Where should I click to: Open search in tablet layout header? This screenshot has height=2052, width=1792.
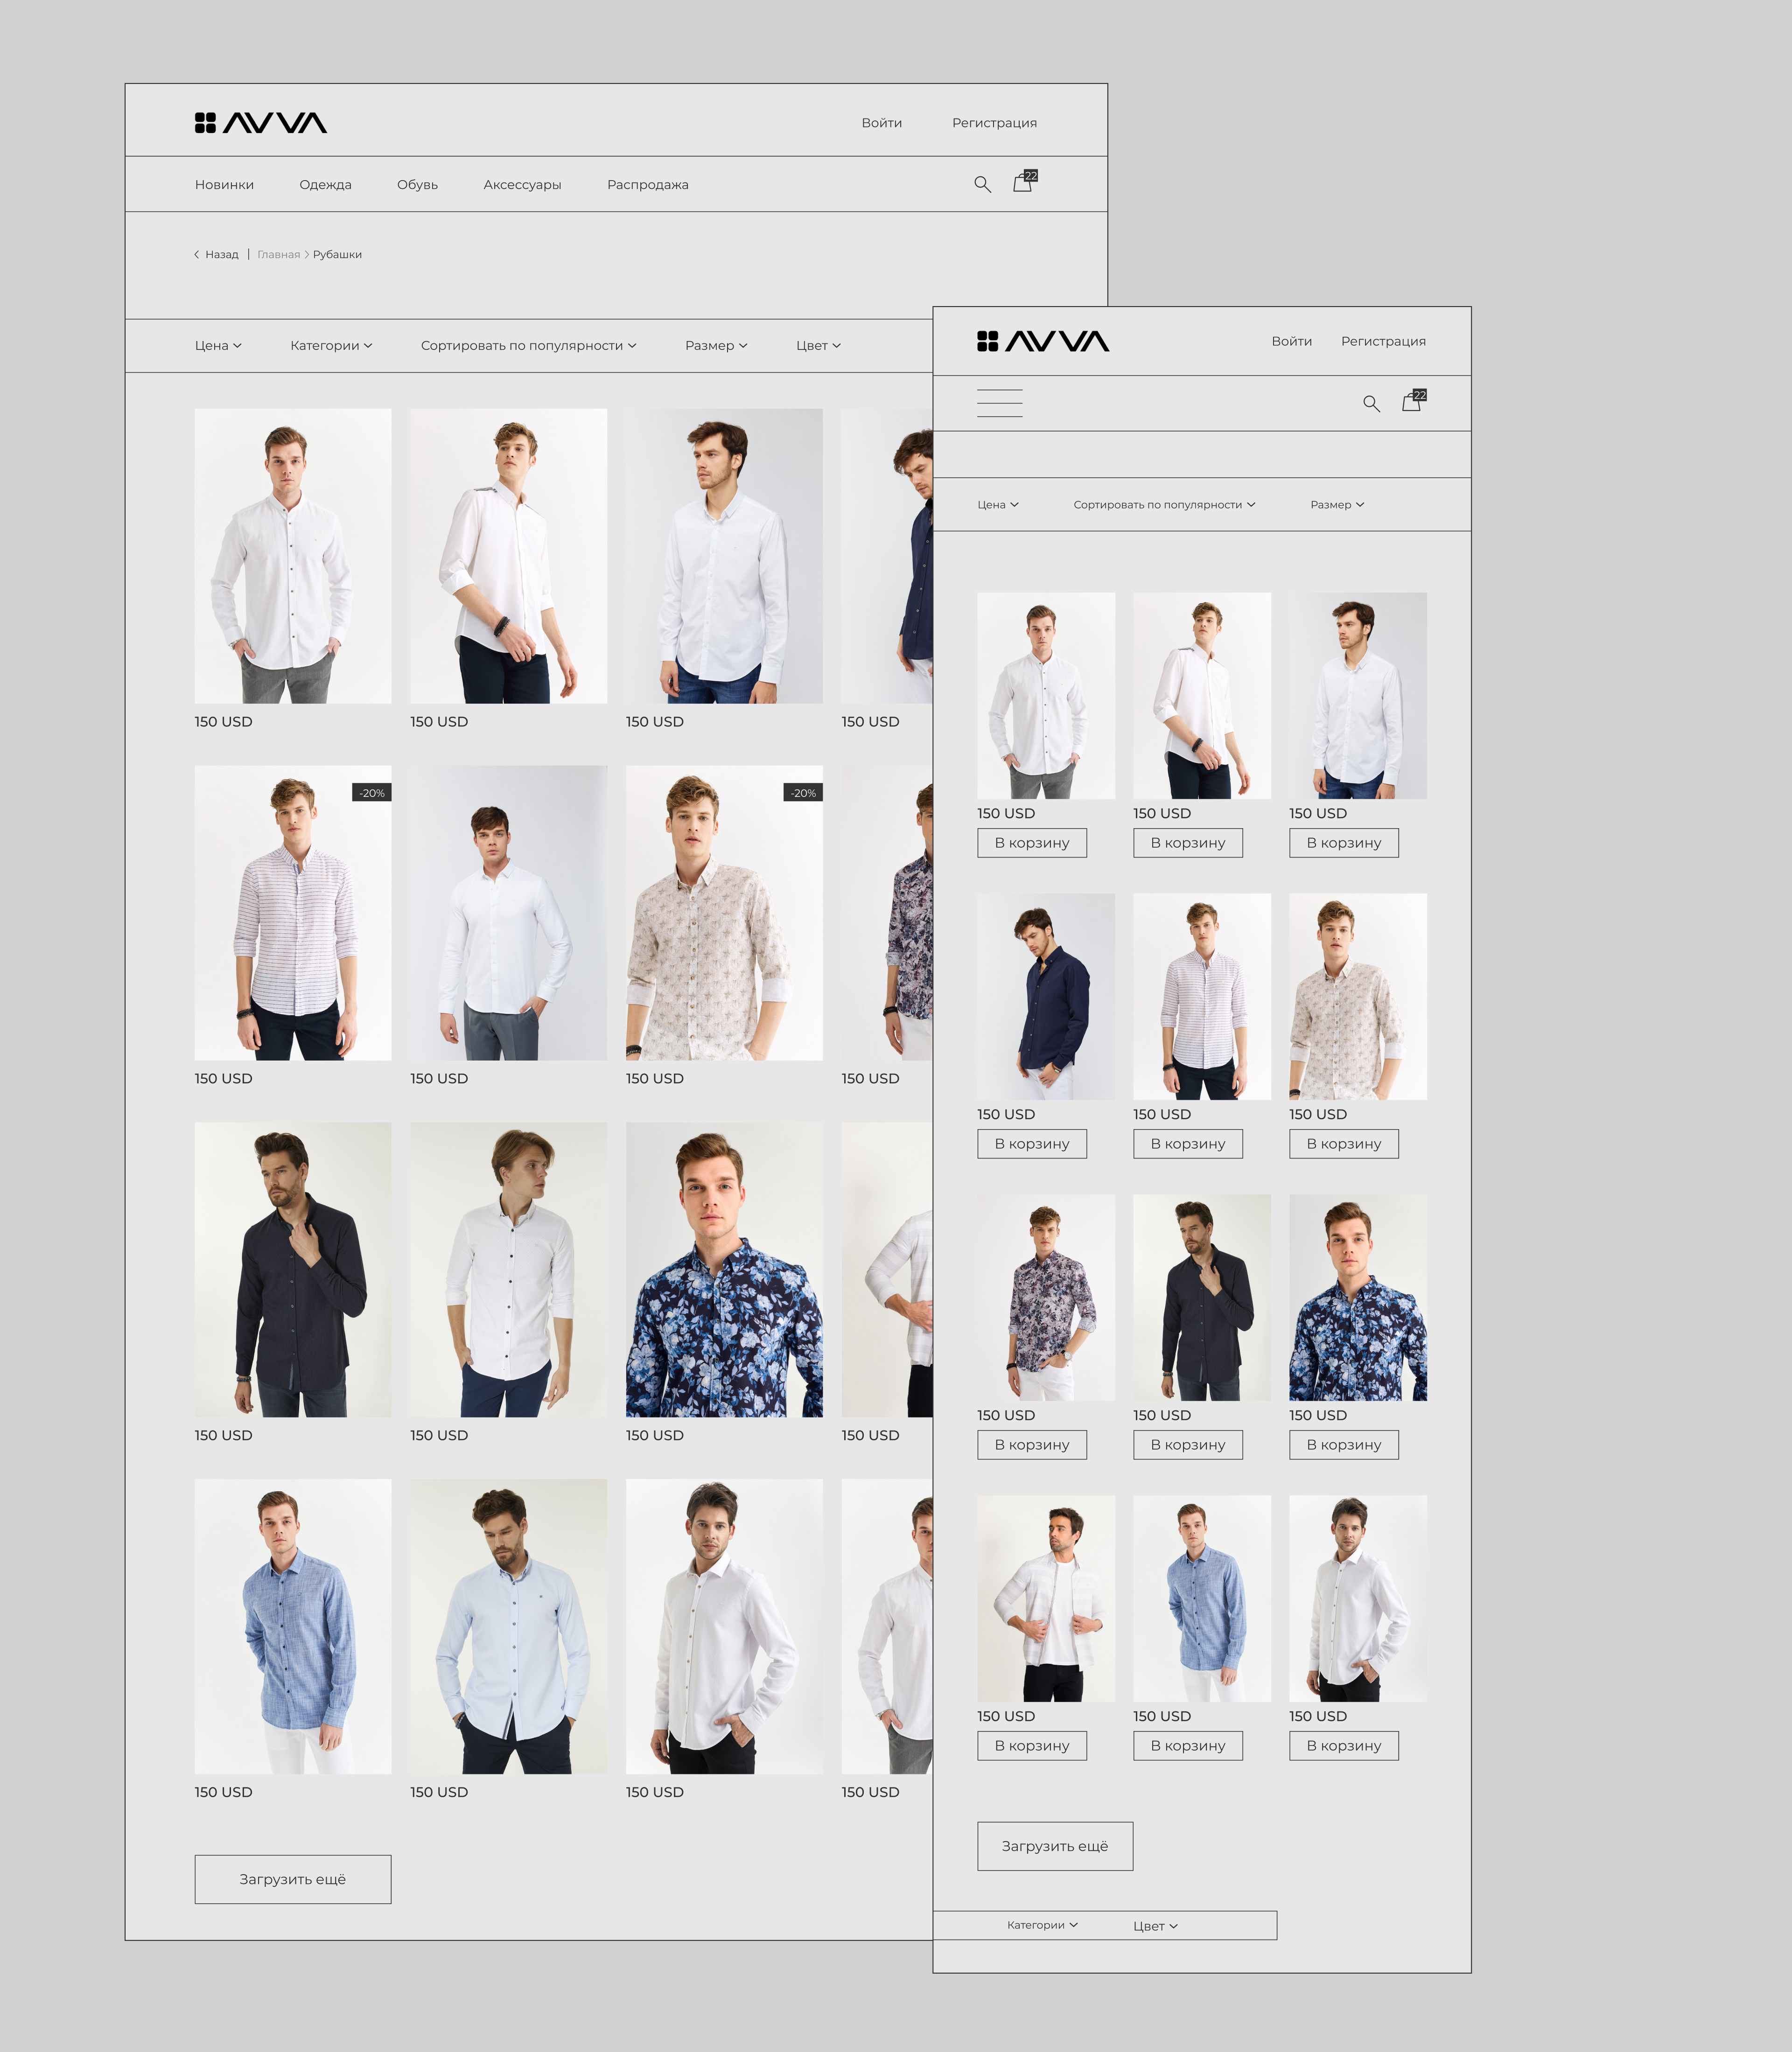click(x=1371, y=403)
